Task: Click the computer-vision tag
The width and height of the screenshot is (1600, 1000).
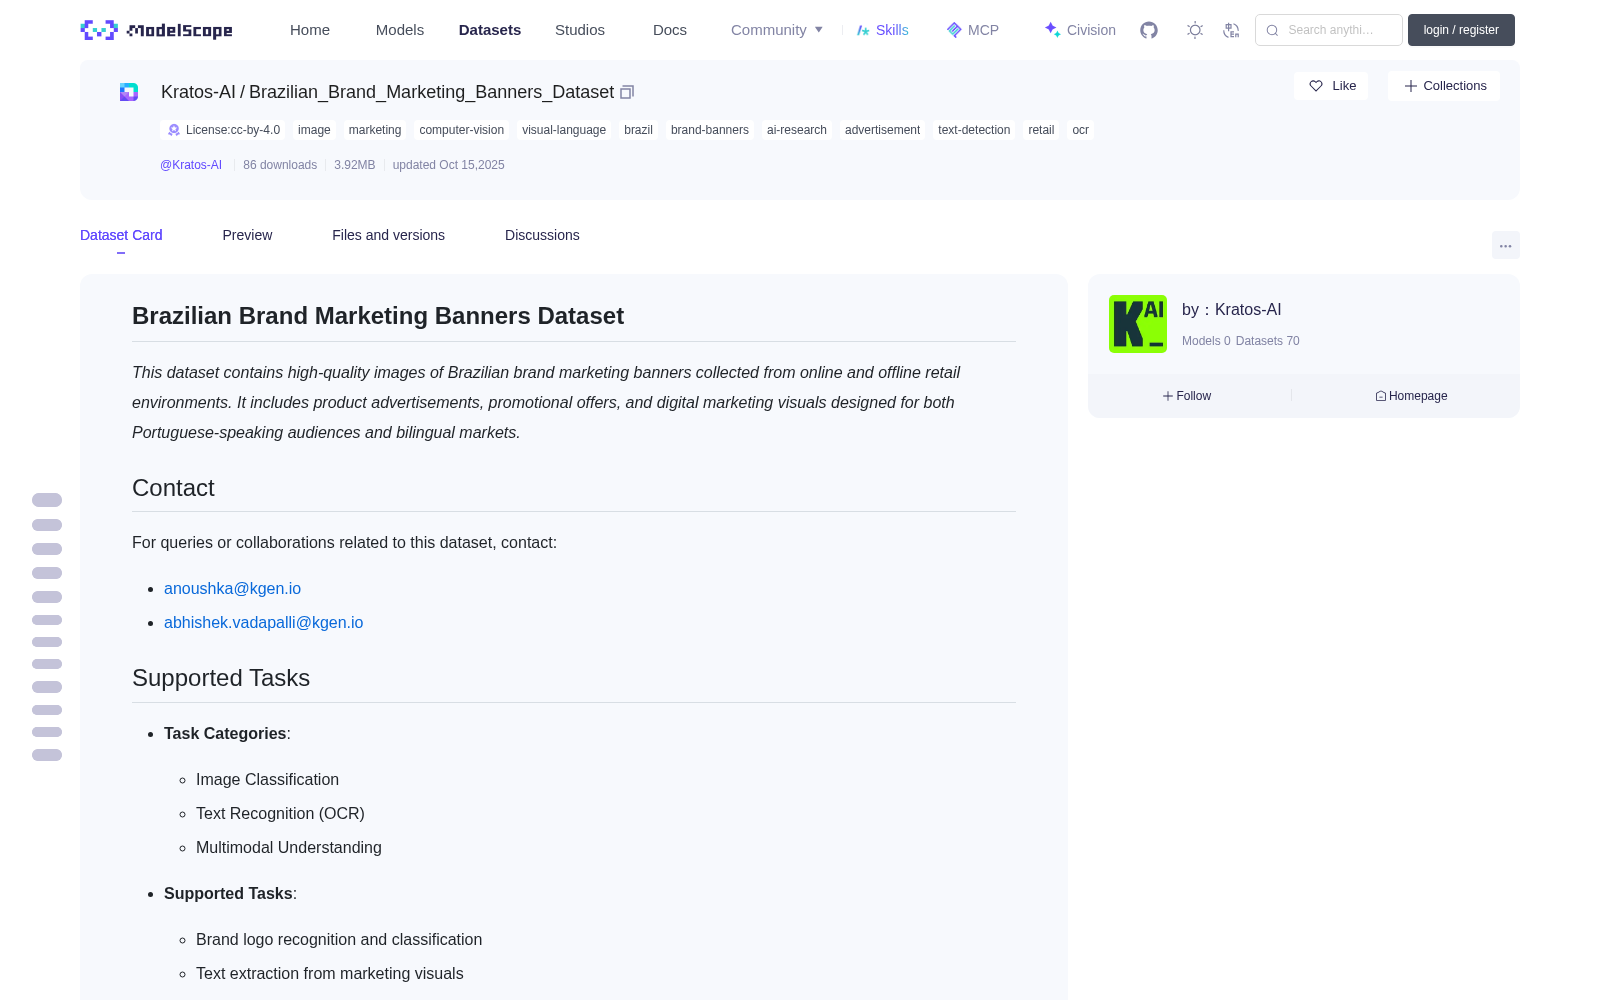Action: point(462,130)
